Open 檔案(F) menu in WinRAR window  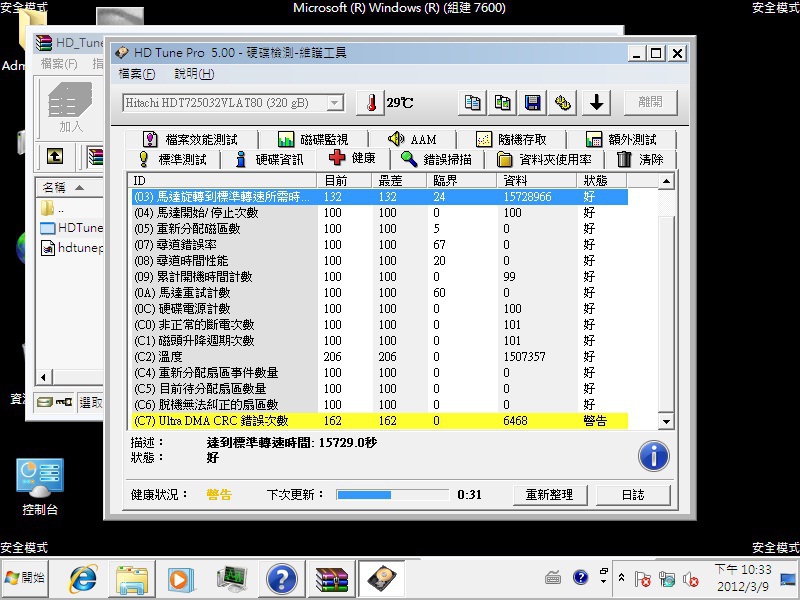coord(59,64)
